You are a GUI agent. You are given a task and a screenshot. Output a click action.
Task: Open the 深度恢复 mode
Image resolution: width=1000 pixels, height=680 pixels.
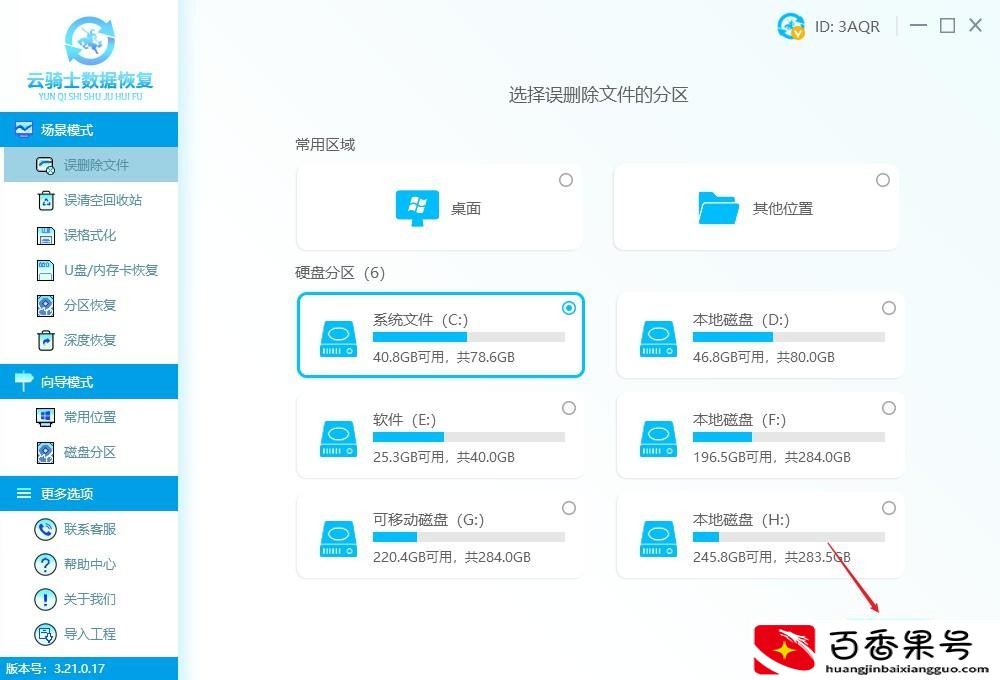click(89, 341)
